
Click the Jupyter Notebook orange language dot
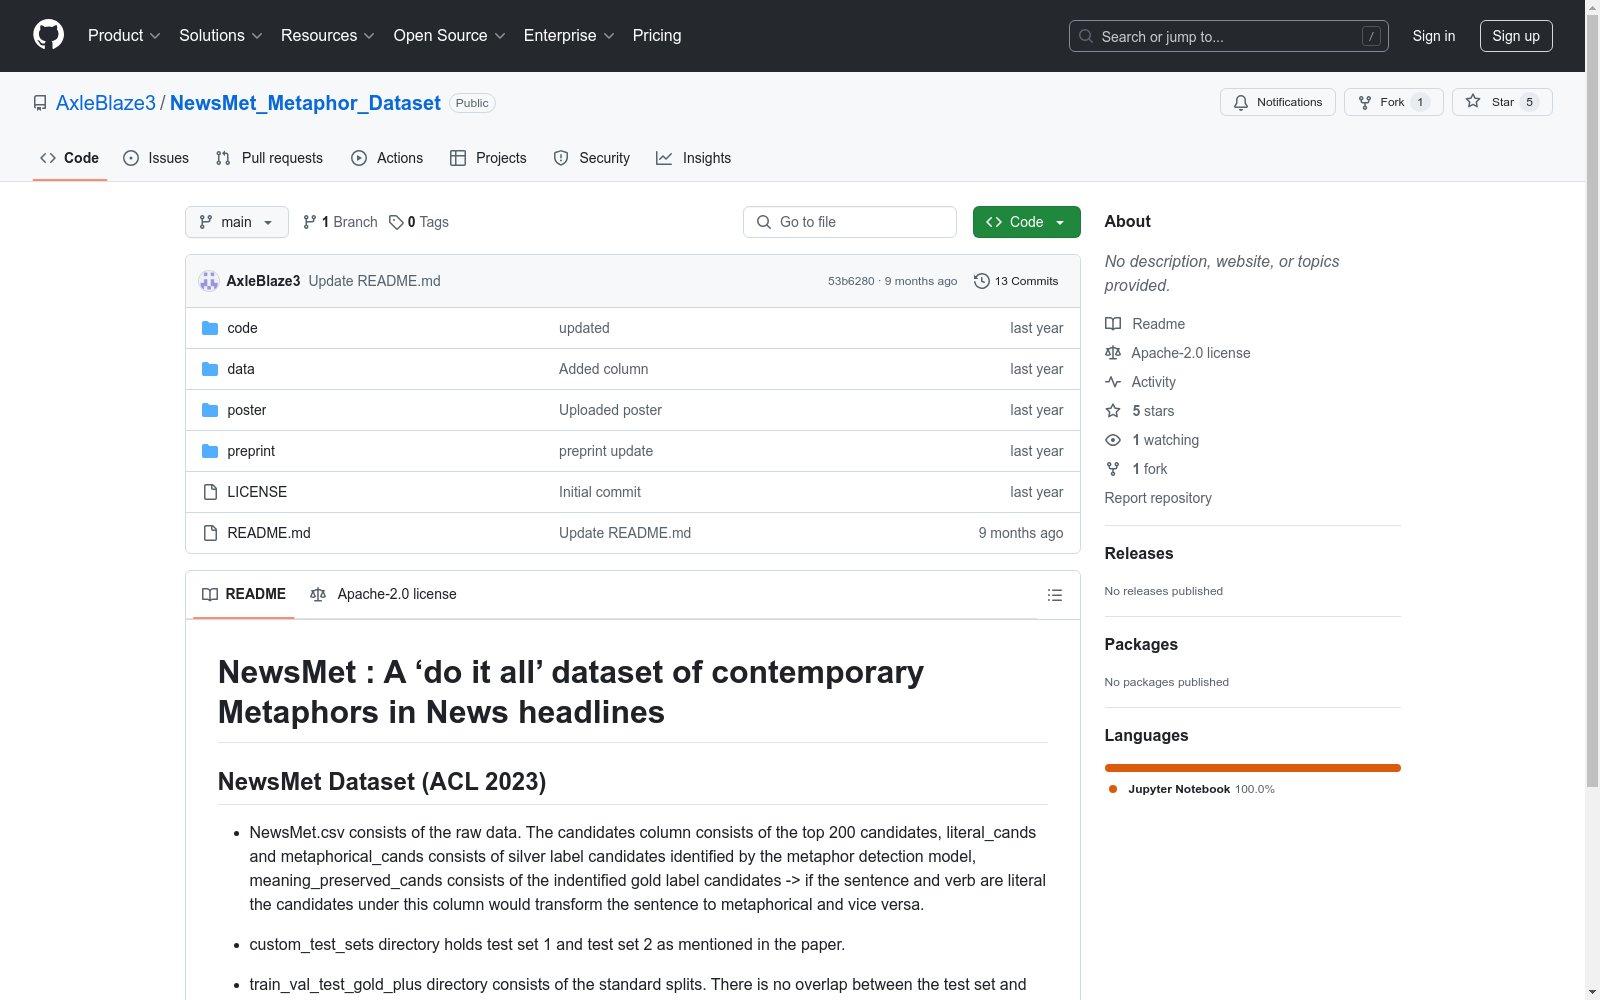tap(1113, 789)
